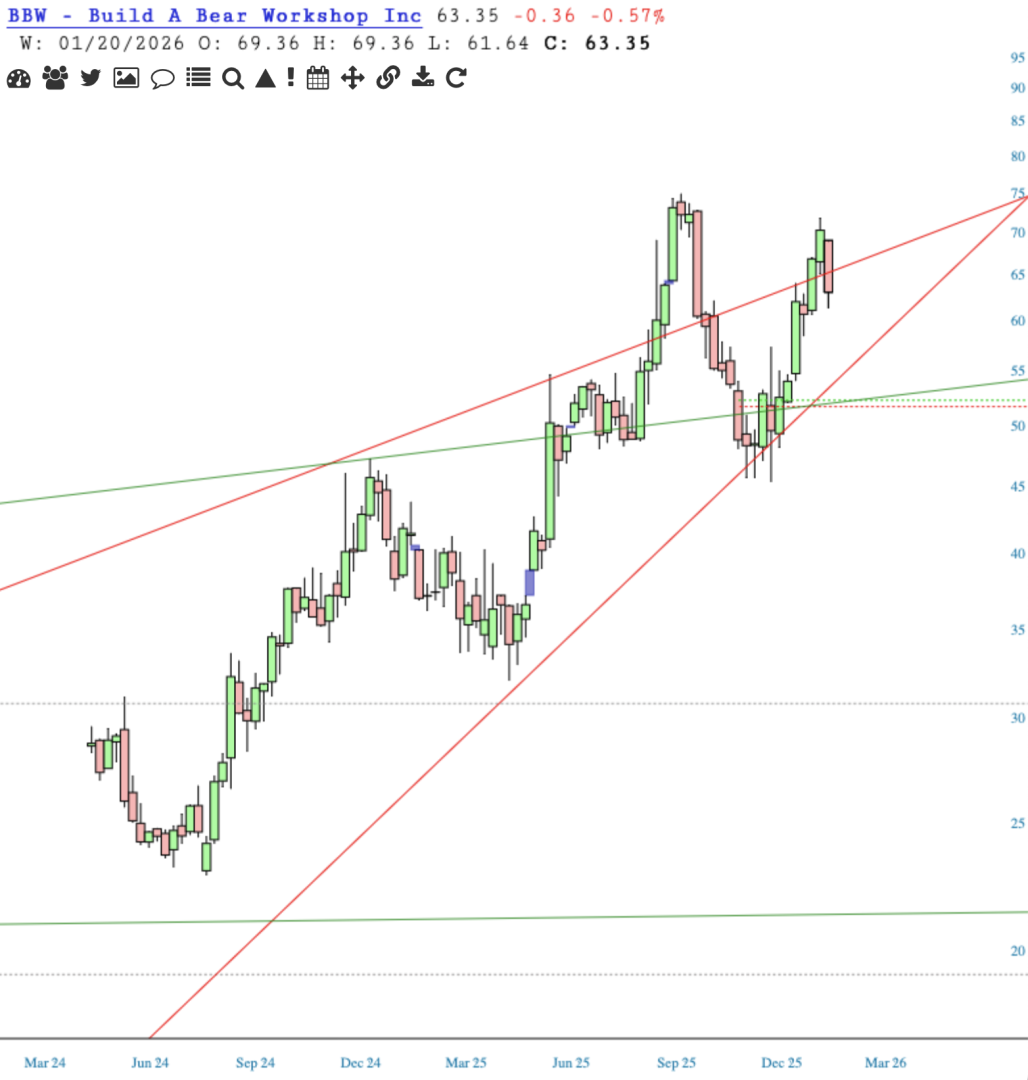The image size is (1028, 1080).
Task: Click the 45 price axis label
Action: tap(1017, 486)
